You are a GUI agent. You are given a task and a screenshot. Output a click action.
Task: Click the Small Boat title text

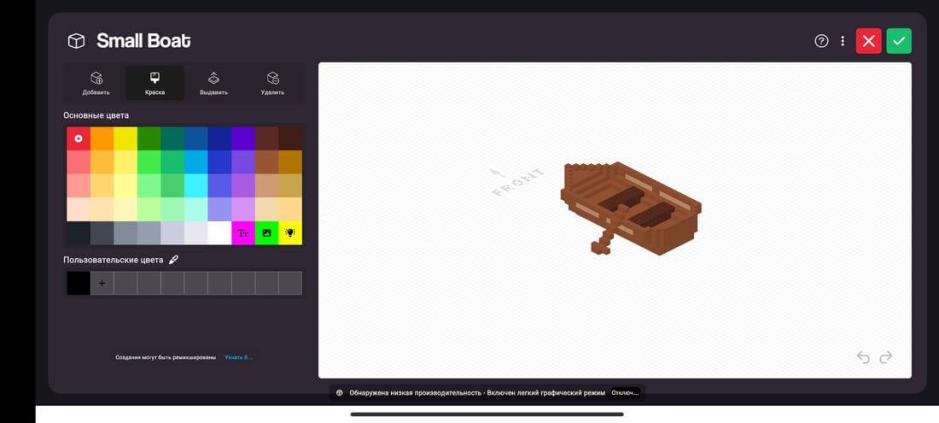click(144, 41)
